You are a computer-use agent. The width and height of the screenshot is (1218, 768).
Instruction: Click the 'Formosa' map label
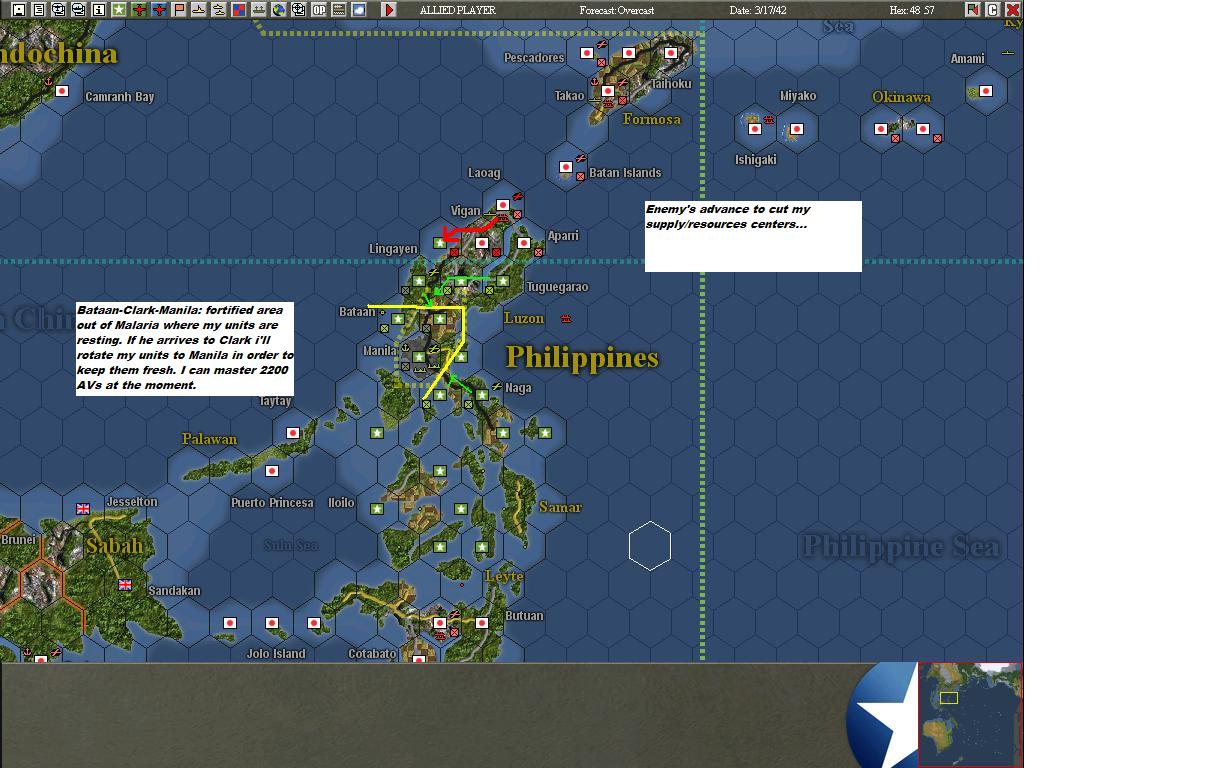pos(652,119)
